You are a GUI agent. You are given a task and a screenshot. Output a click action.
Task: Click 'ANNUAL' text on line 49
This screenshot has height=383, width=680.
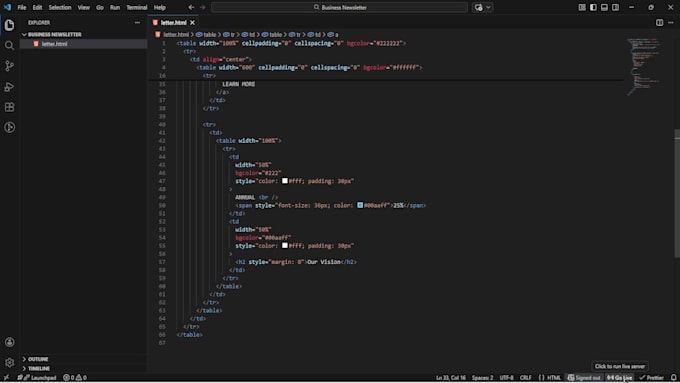(x=245, y=197)
